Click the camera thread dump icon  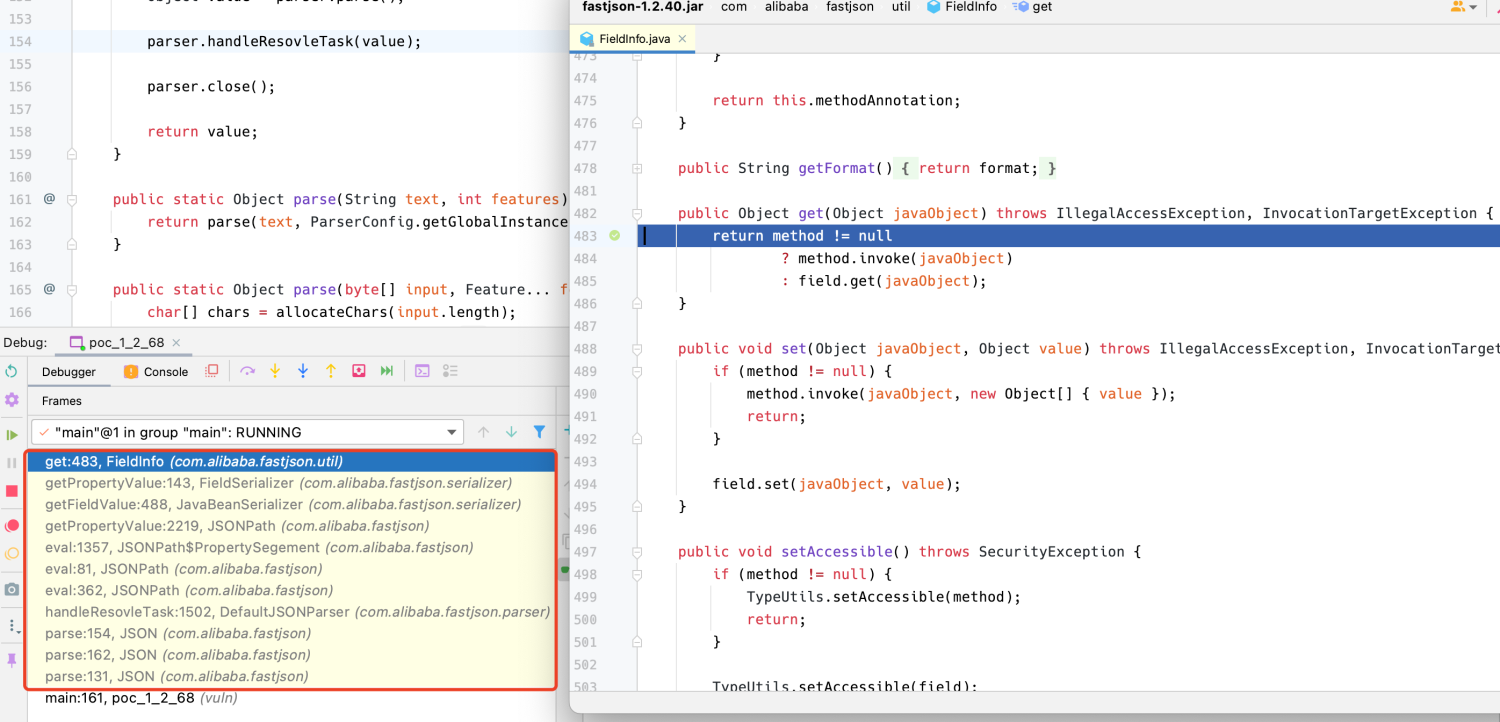pos(11,590)
